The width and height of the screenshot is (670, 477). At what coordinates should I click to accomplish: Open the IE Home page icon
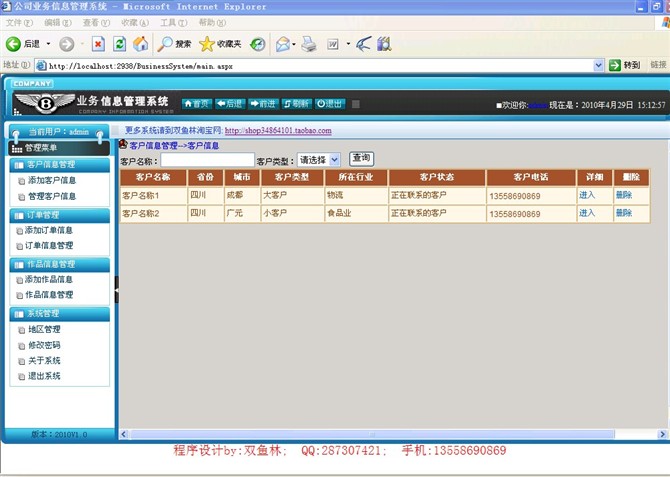(x=140, y=44)
